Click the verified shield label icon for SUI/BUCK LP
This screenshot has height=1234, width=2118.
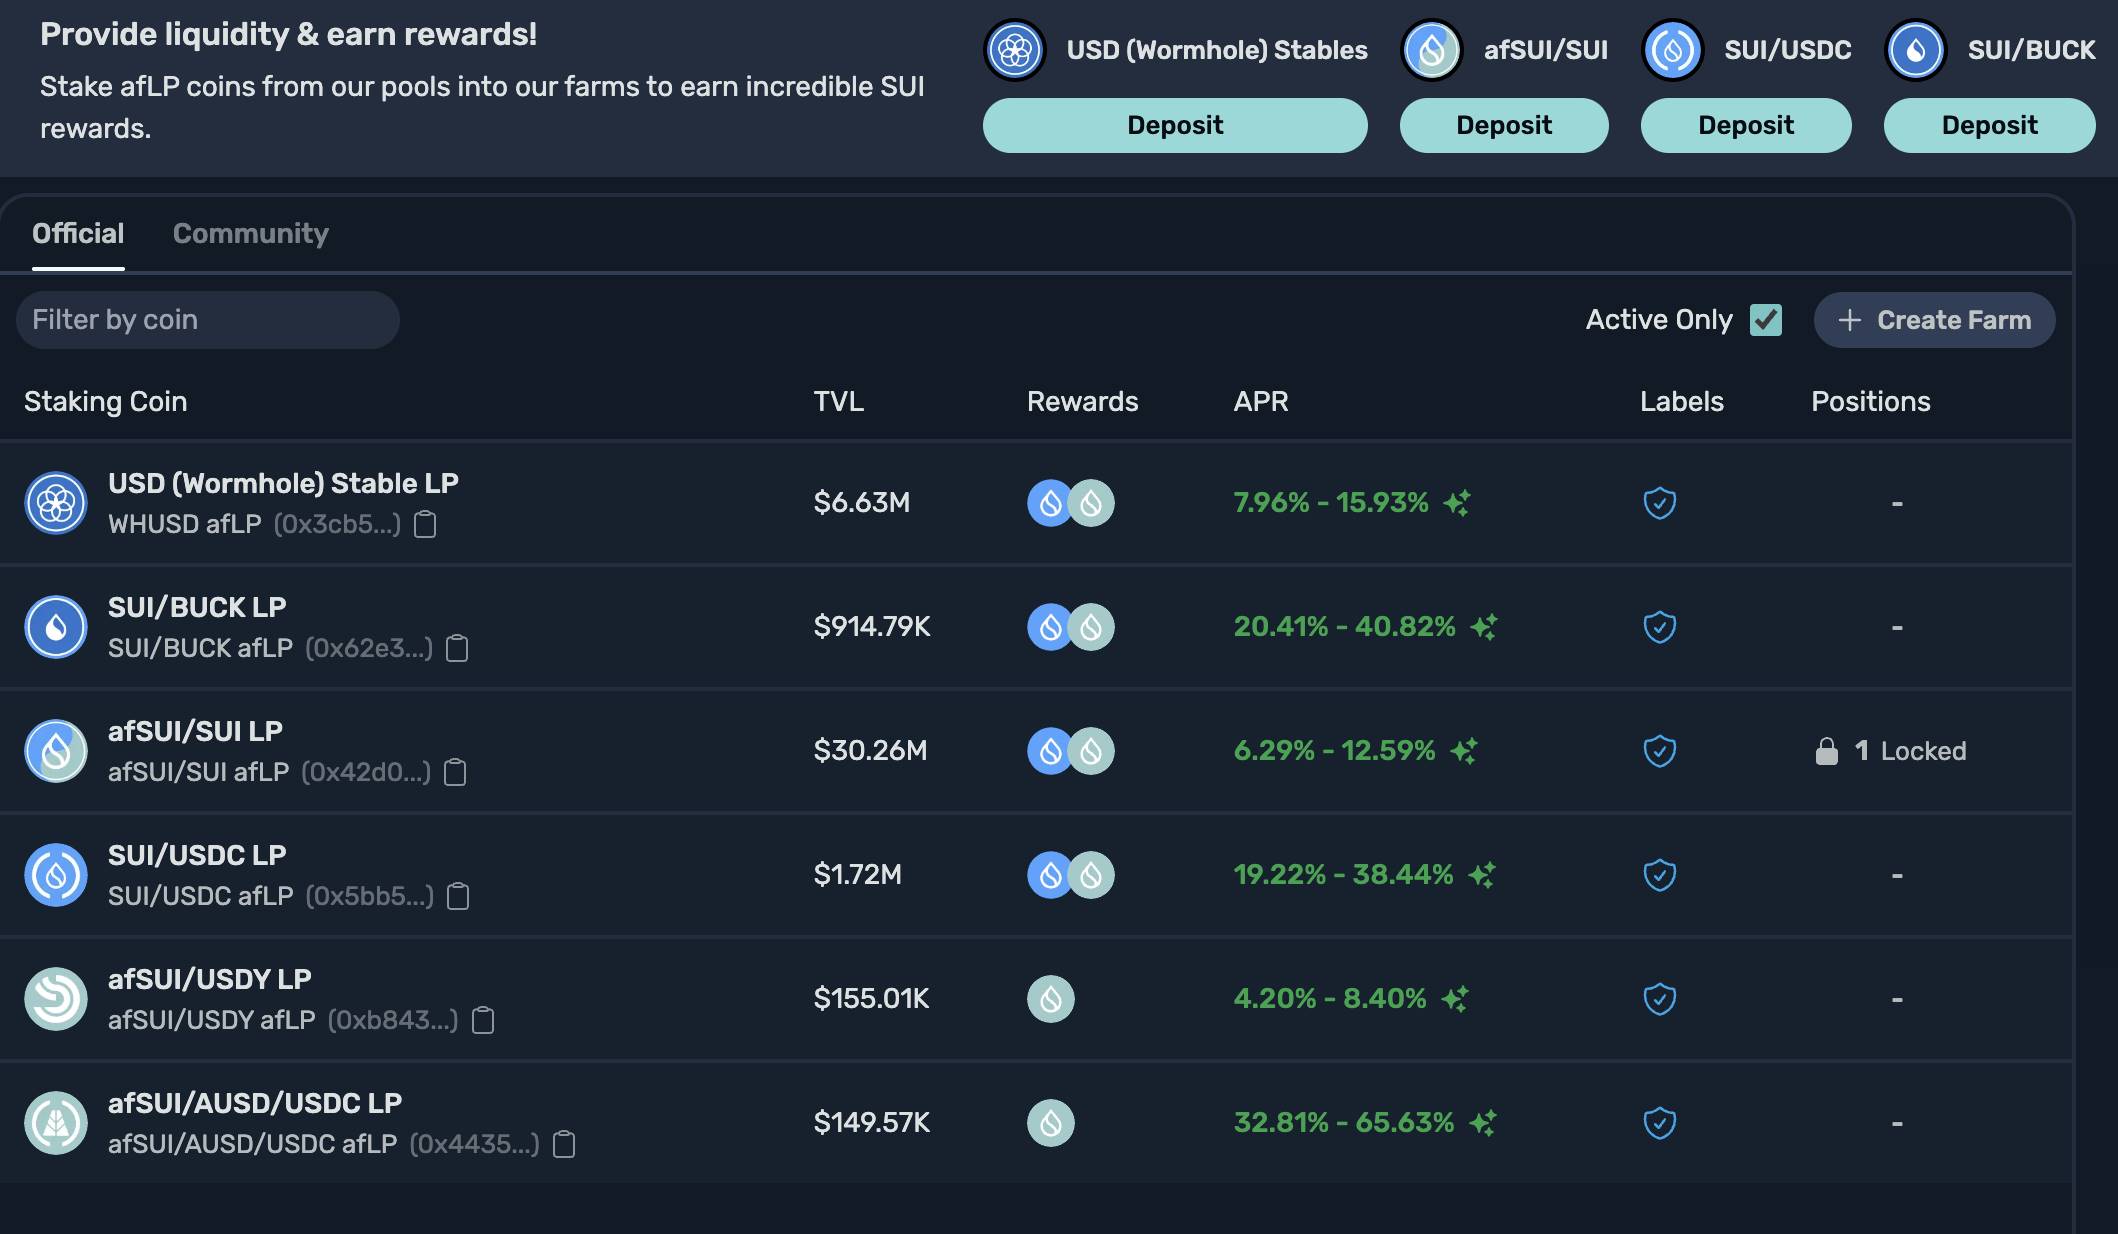coord(1658,624)
